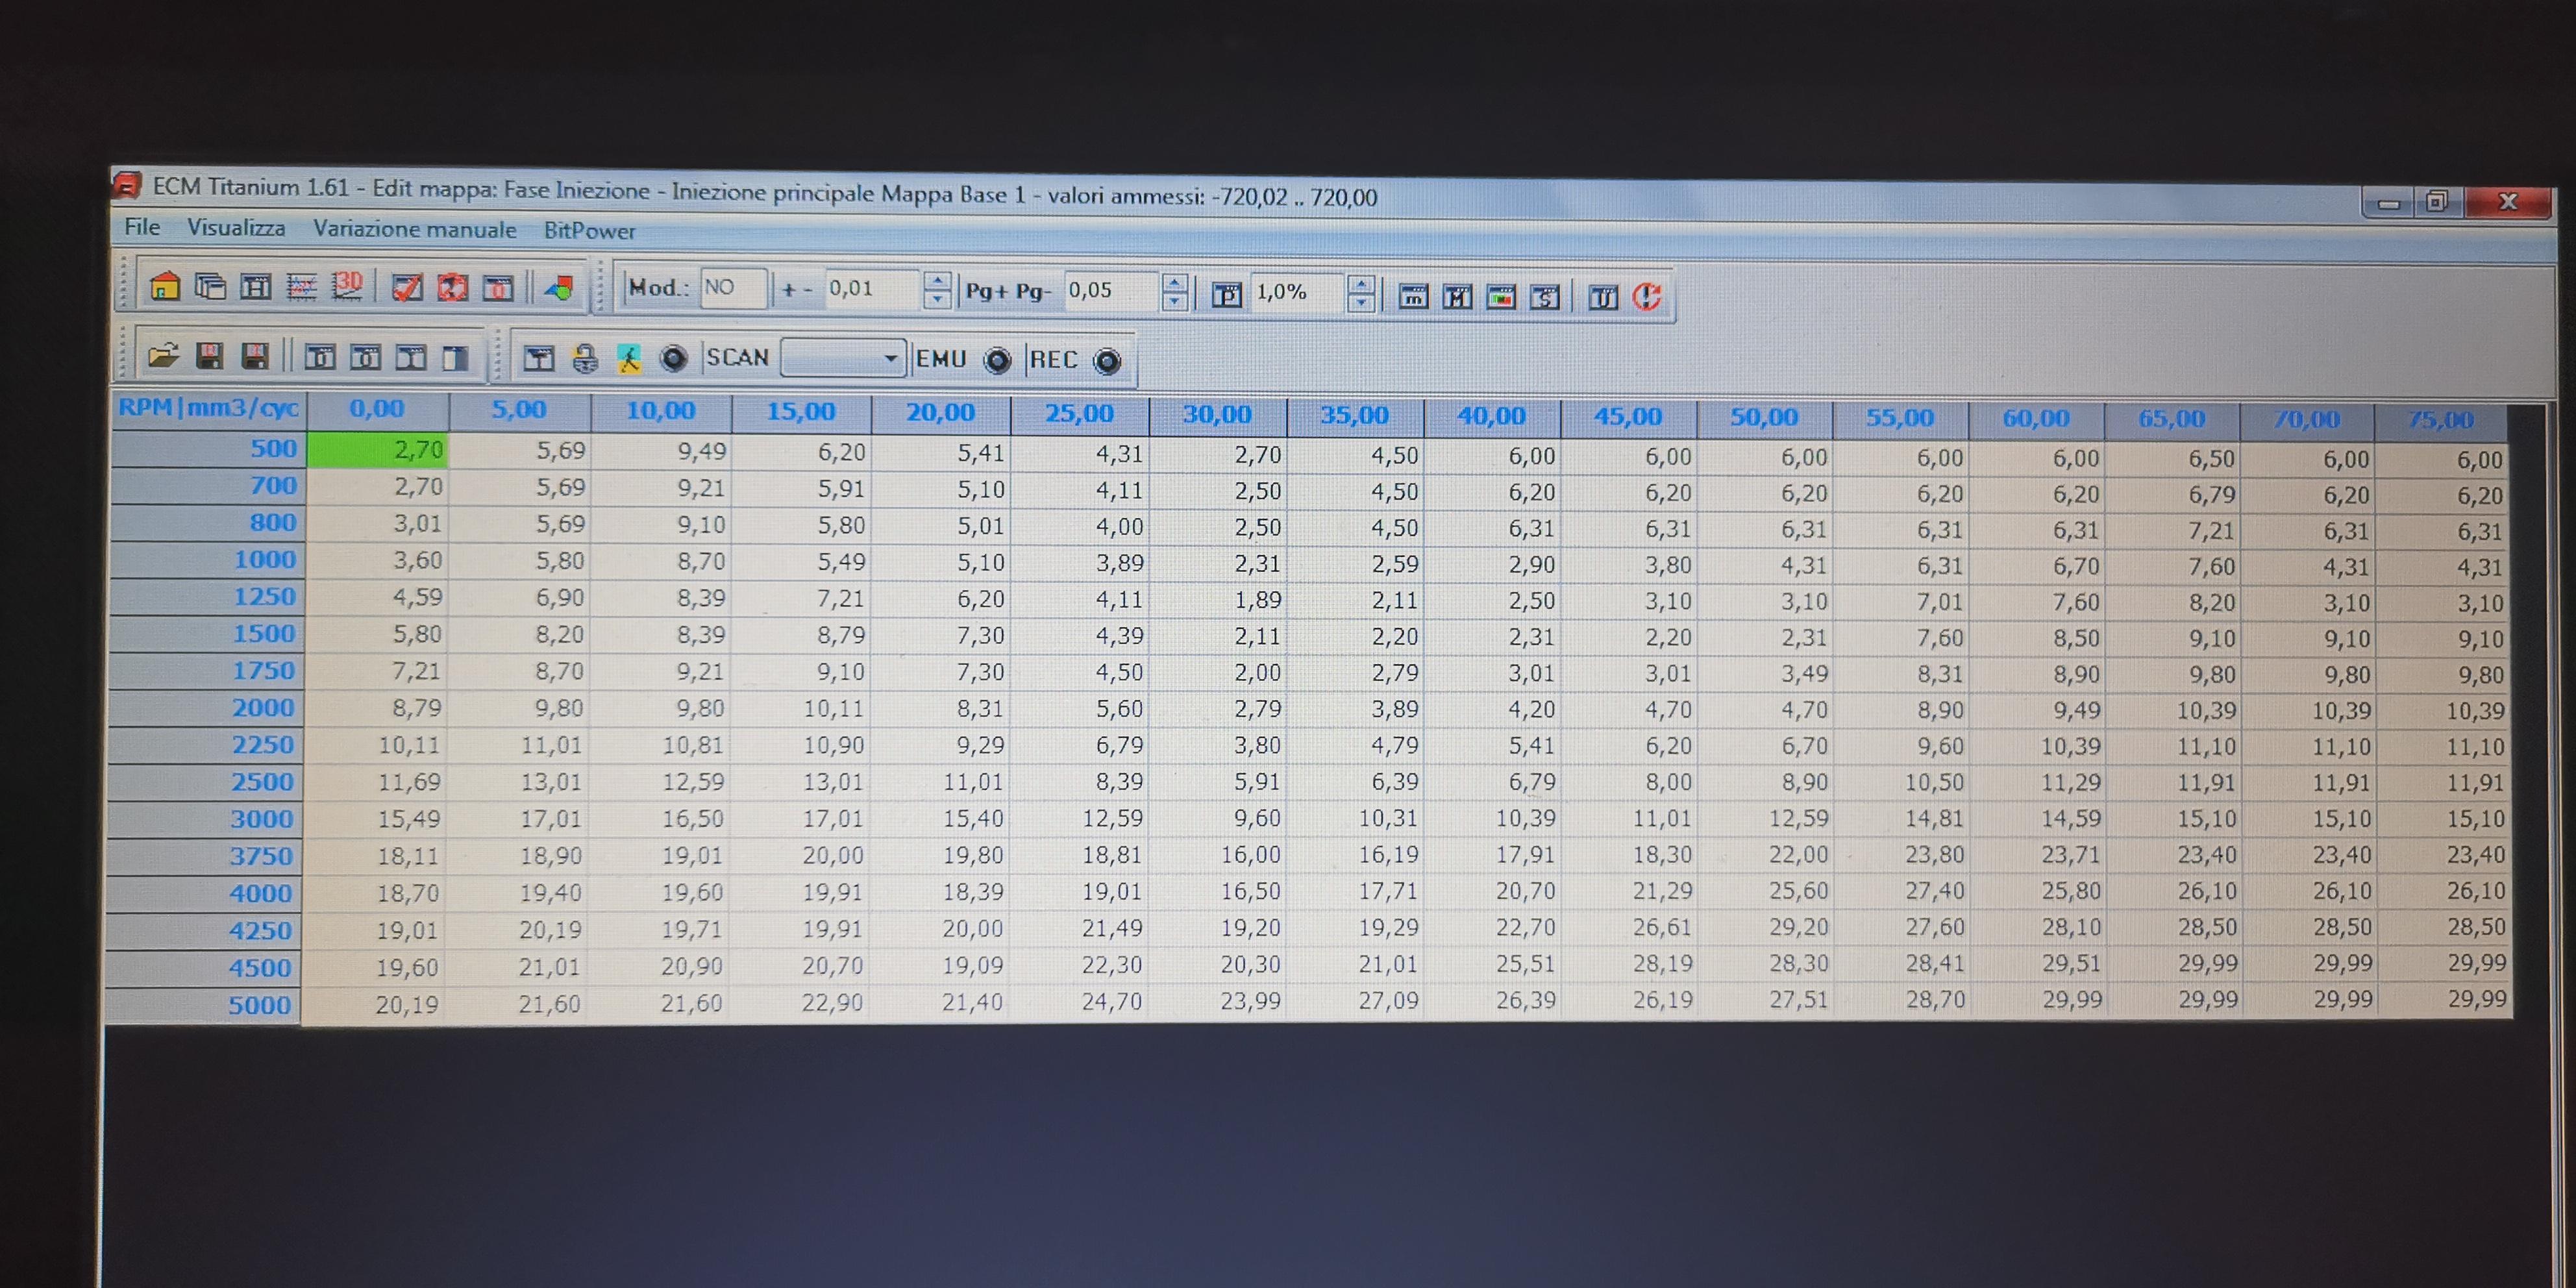
Task: Select column header 25,00
Action: click(1079, 413)
